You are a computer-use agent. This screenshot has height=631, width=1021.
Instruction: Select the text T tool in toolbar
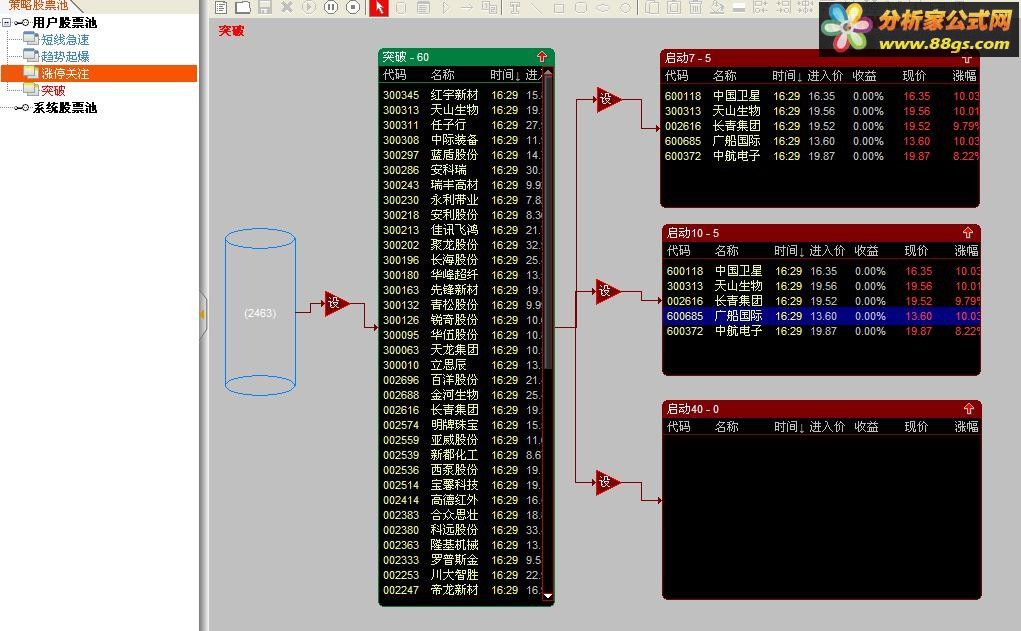pyautogui.click(x=515, y=7)
